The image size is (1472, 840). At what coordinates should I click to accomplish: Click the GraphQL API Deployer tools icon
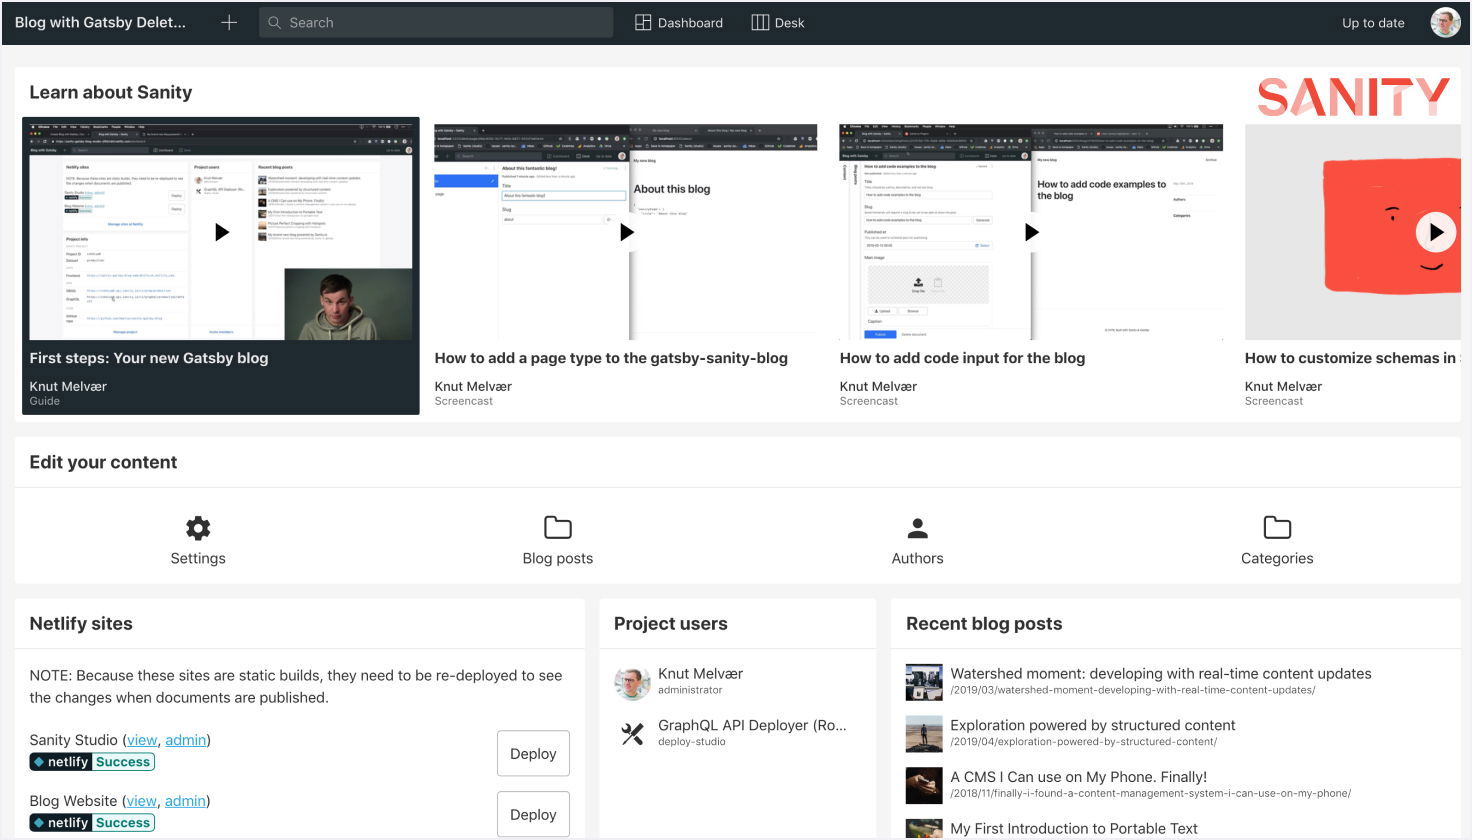click(632, 734)
